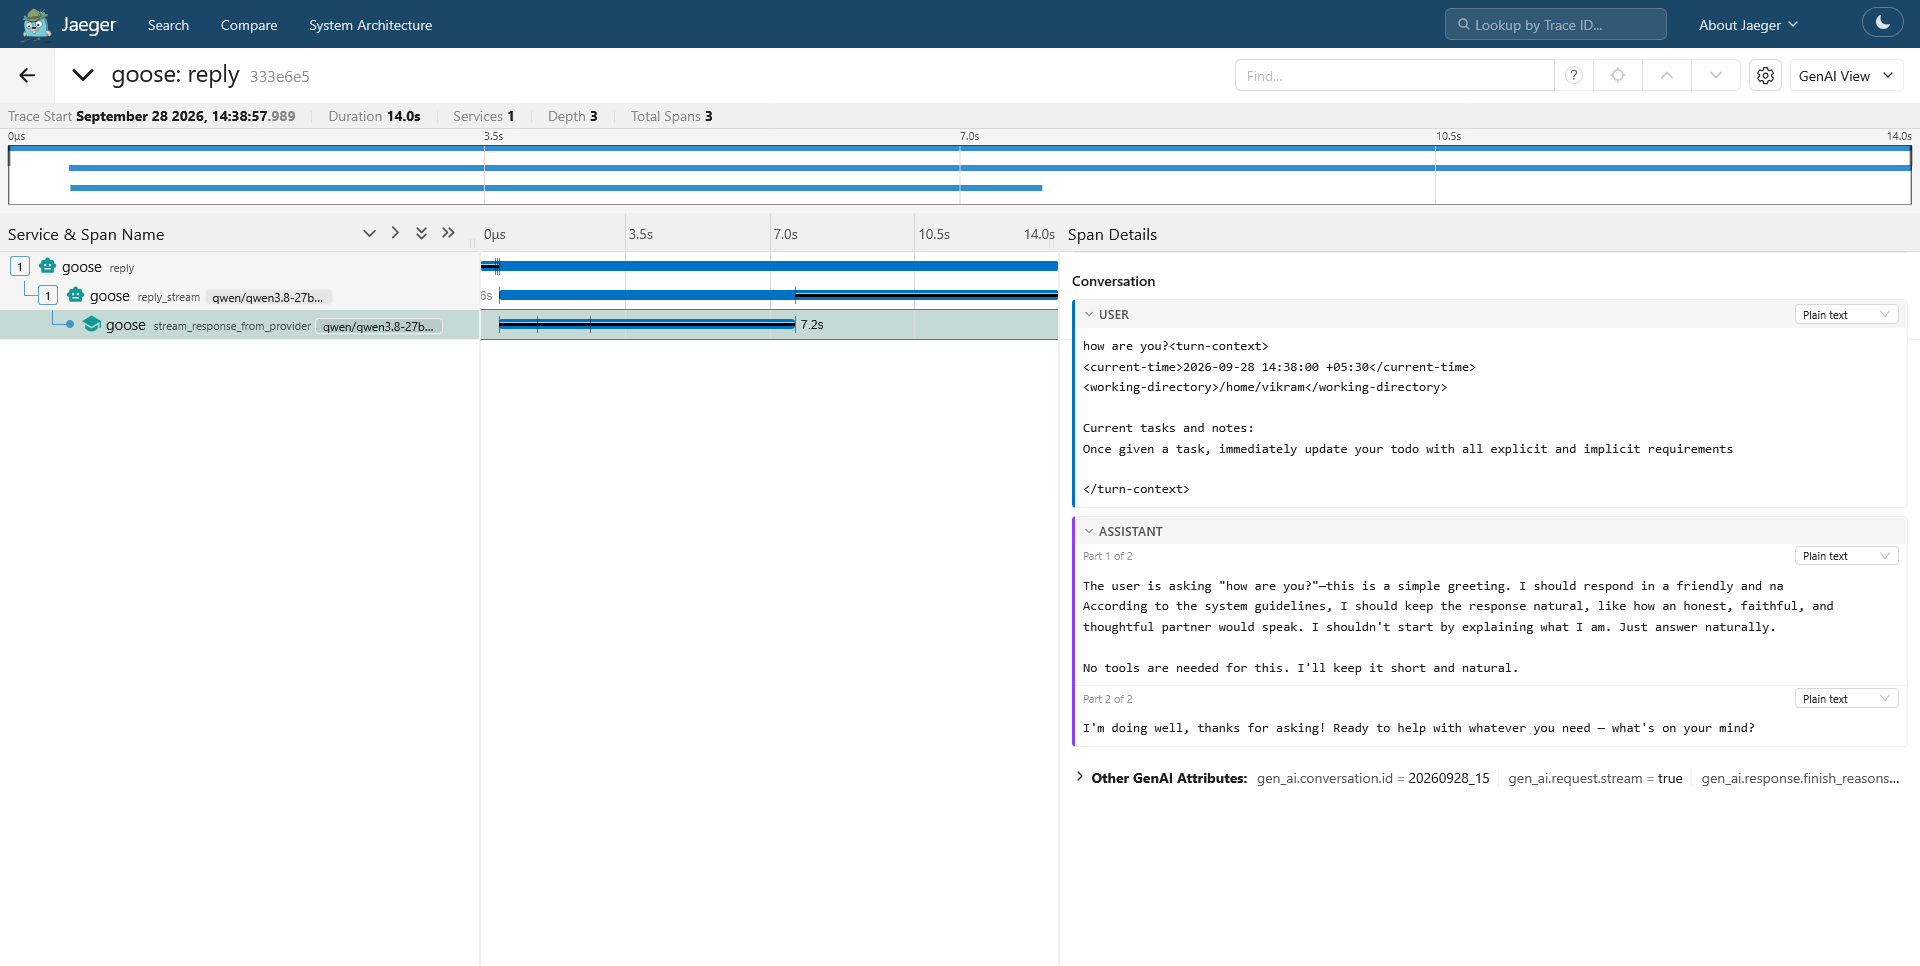
Task: Open the Compare page
Action: [249, 25]
